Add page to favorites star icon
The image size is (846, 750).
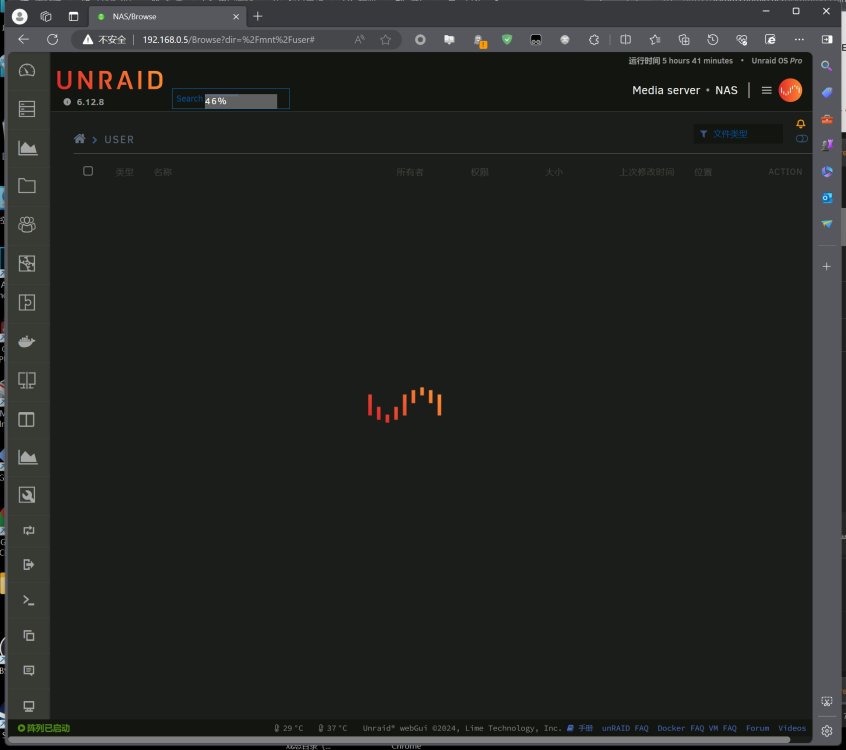(385, 39)
